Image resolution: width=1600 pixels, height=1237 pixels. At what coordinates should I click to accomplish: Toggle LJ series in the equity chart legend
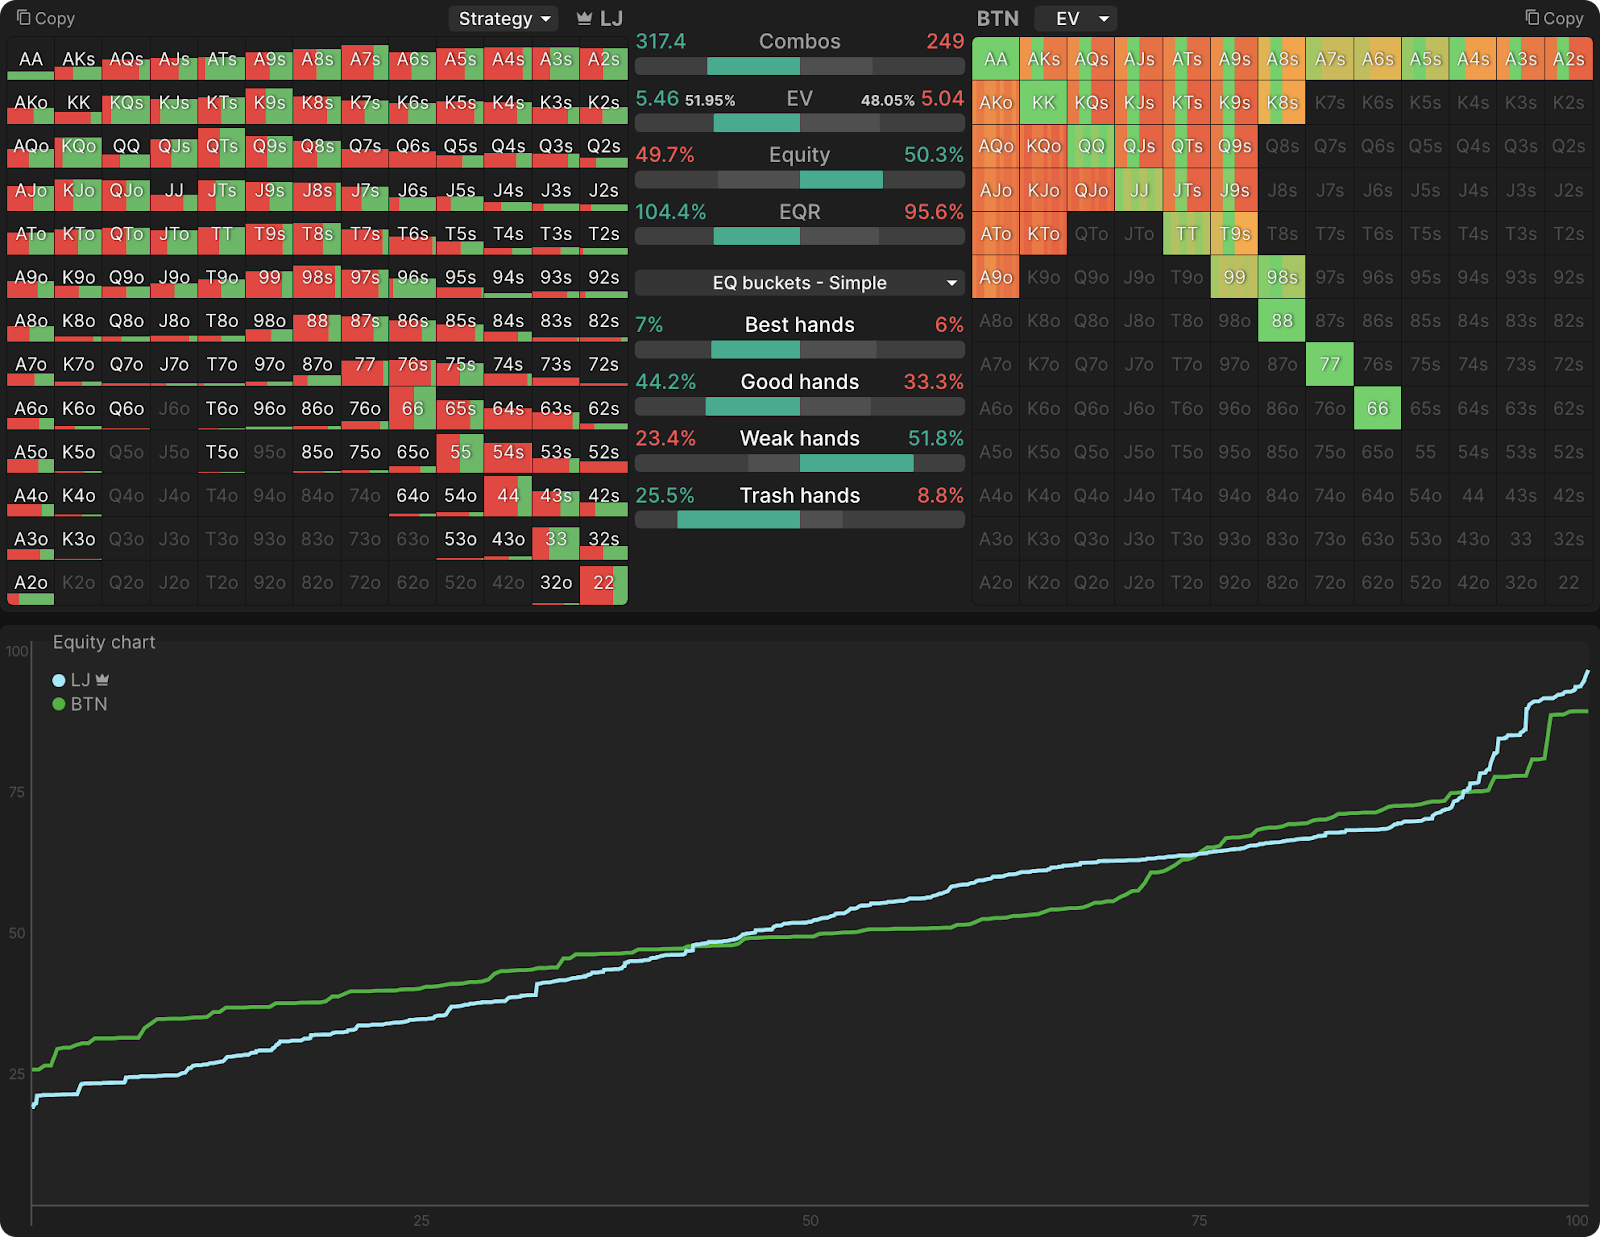pos(80,680)
